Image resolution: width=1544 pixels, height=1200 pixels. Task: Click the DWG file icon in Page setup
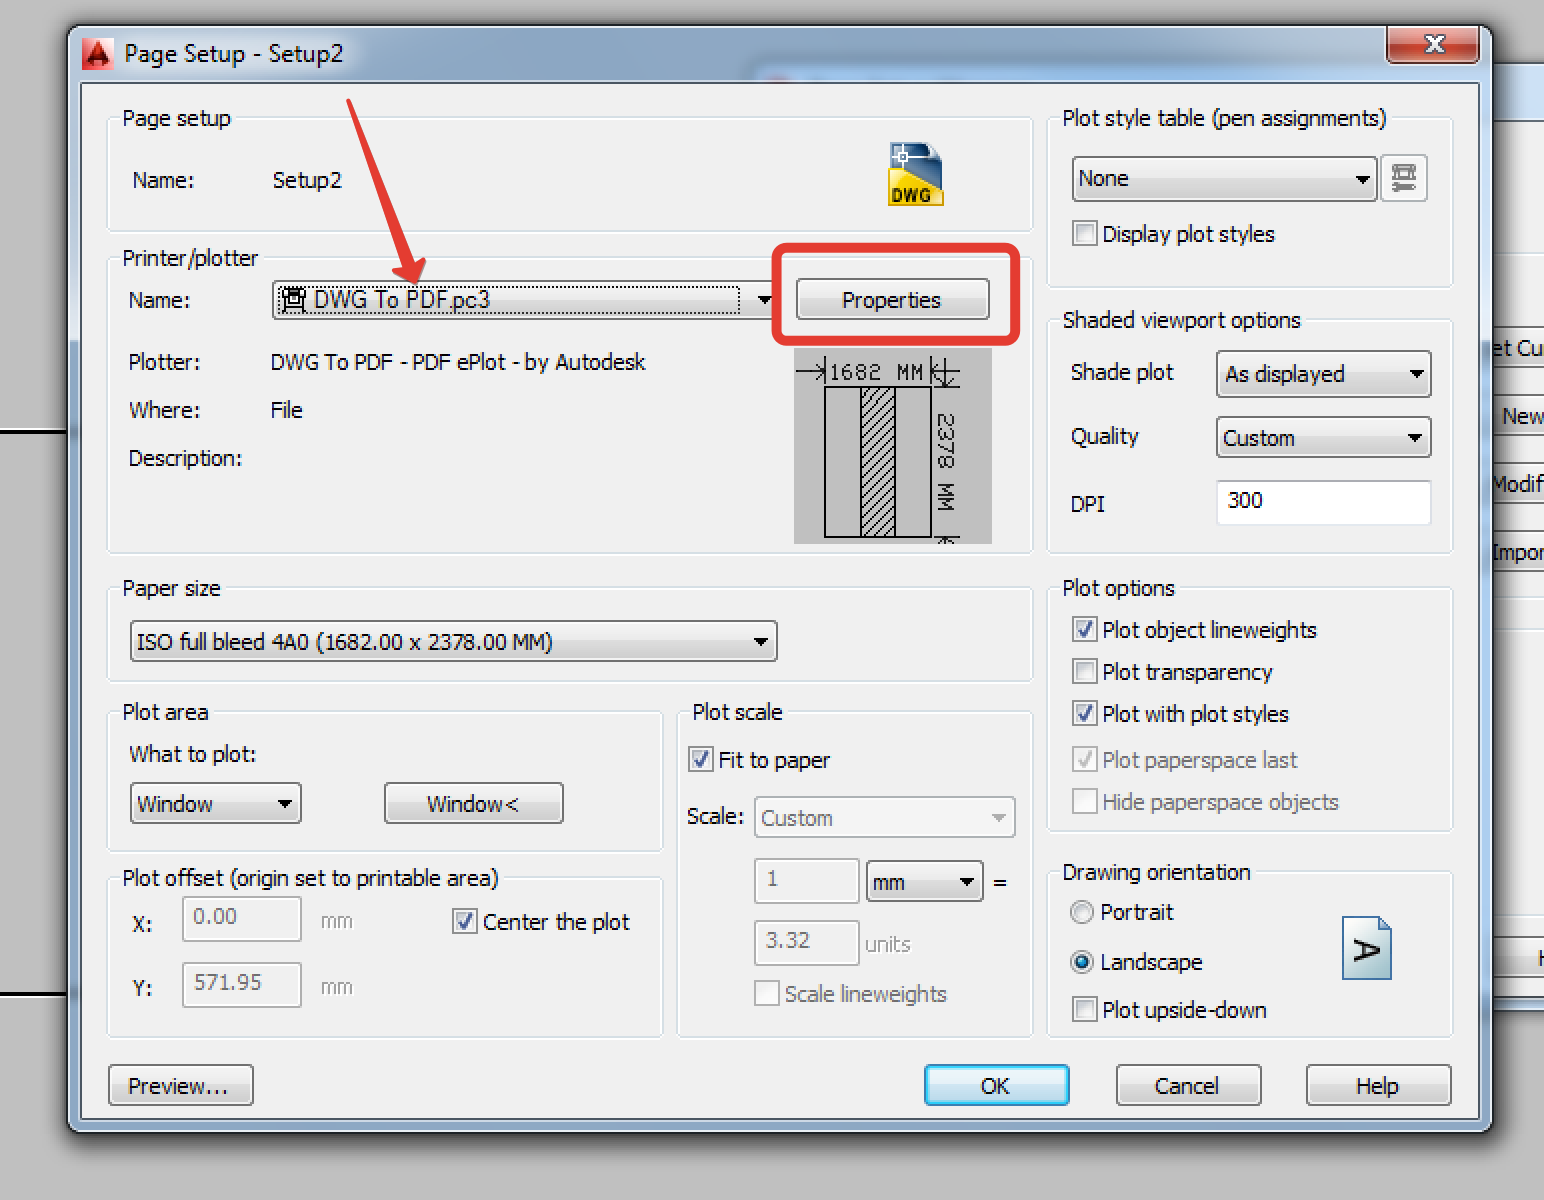pyautogui.click(x=915, y=174)
